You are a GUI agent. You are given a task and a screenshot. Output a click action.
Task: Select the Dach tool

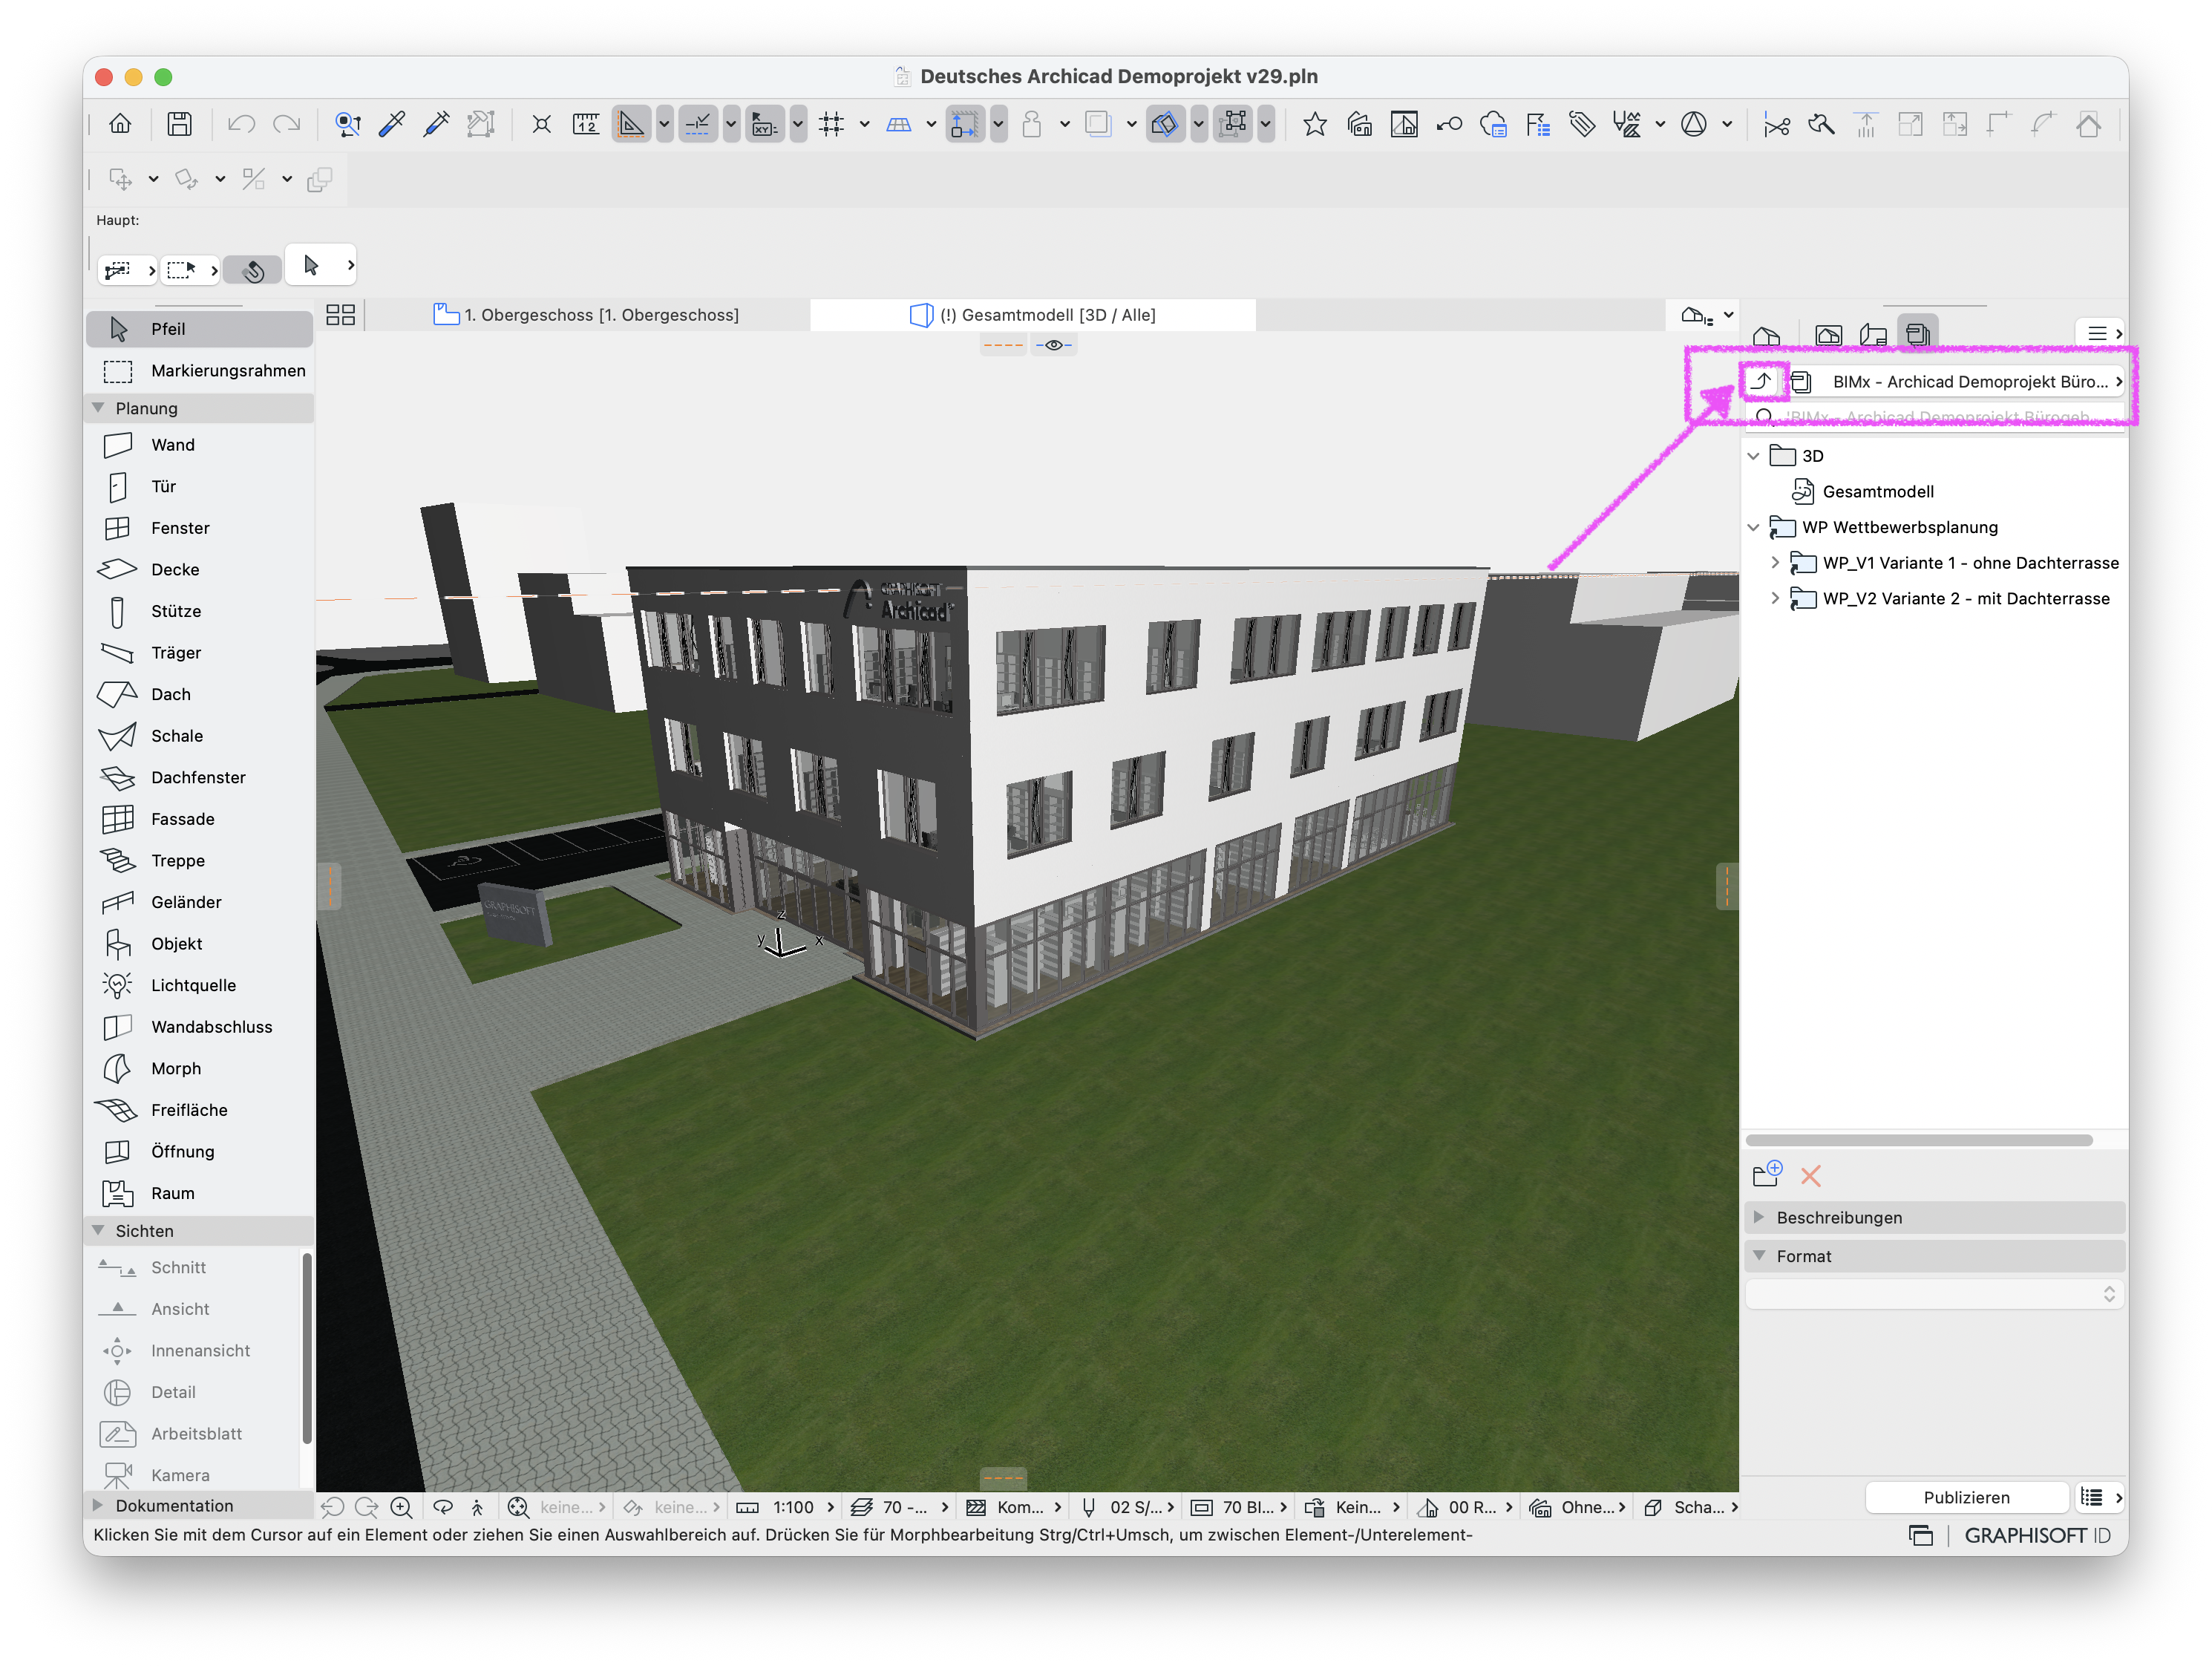199,694
